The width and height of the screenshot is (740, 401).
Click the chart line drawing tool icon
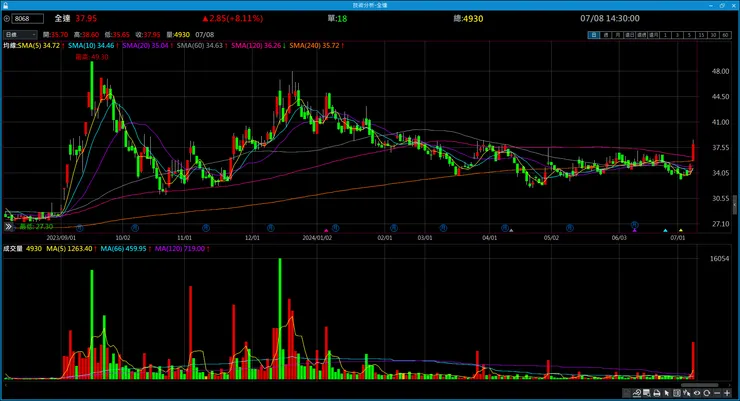[x=637, y=393]
